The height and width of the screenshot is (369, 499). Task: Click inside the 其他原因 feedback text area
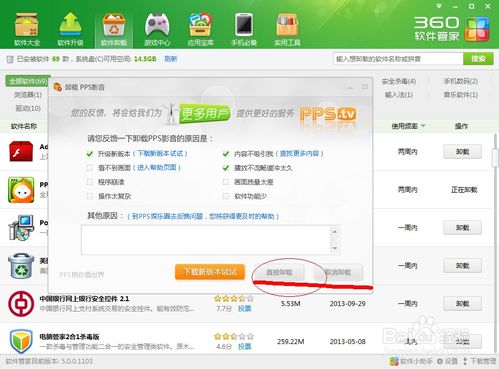tap(206, 240)
